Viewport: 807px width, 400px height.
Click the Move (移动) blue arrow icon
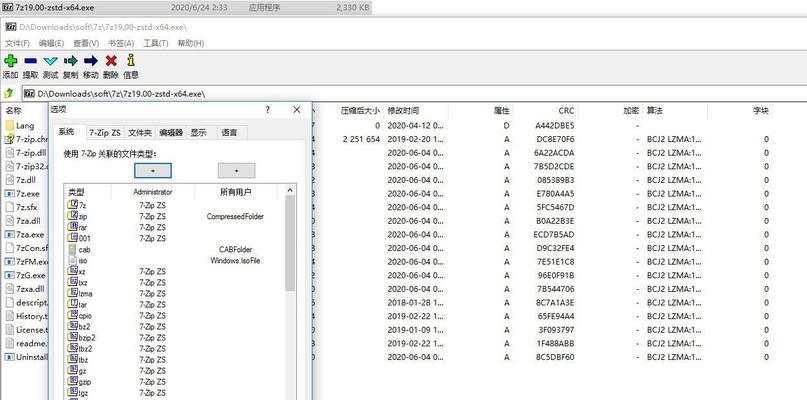pyautogui.click(x=91, y=61)
